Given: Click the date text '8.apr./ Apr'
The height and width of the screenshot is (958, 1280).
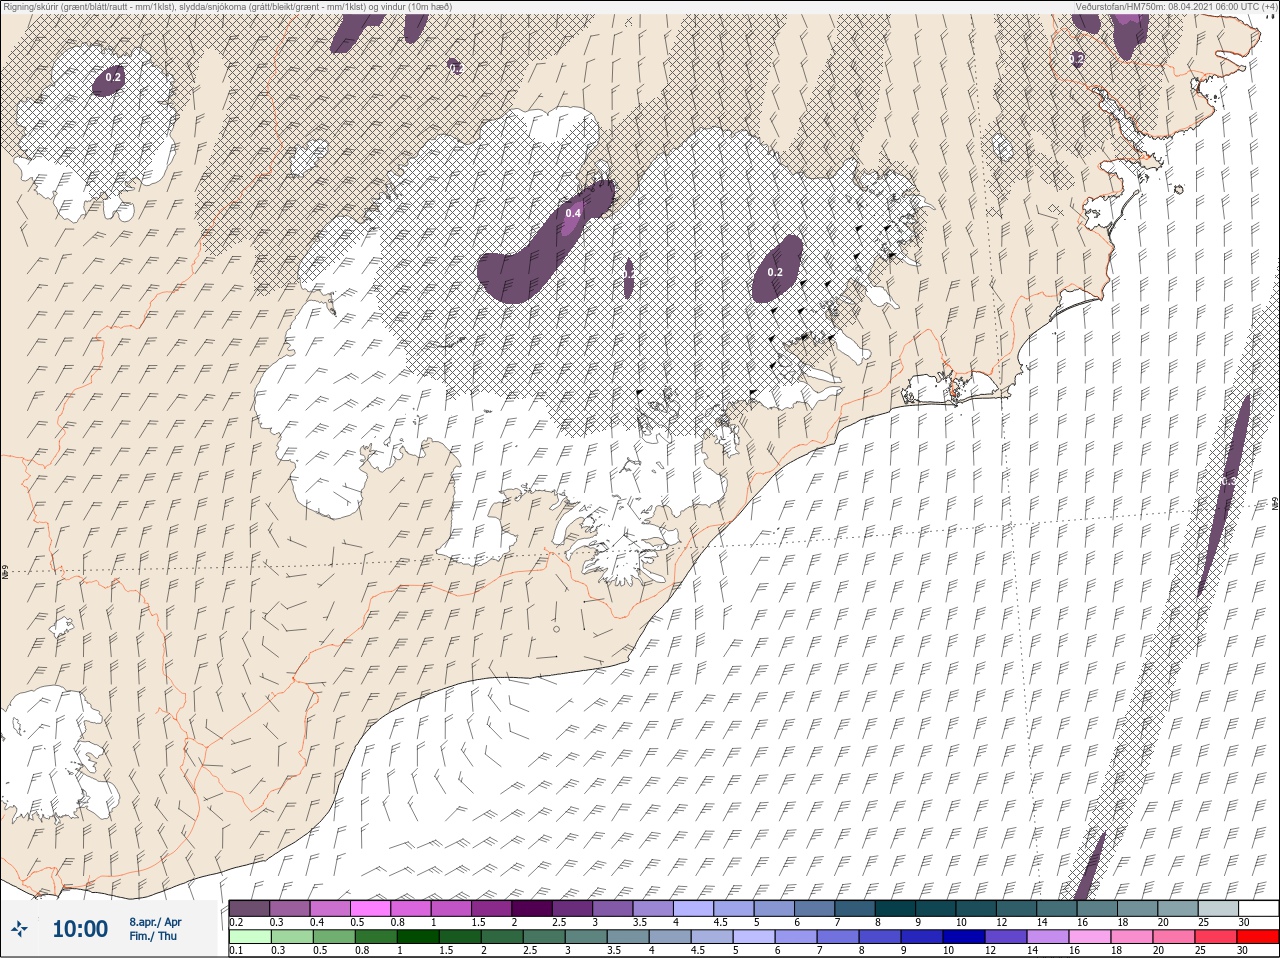Looking at the screenshot, I should pyautogui.click(x=155, y=921).
